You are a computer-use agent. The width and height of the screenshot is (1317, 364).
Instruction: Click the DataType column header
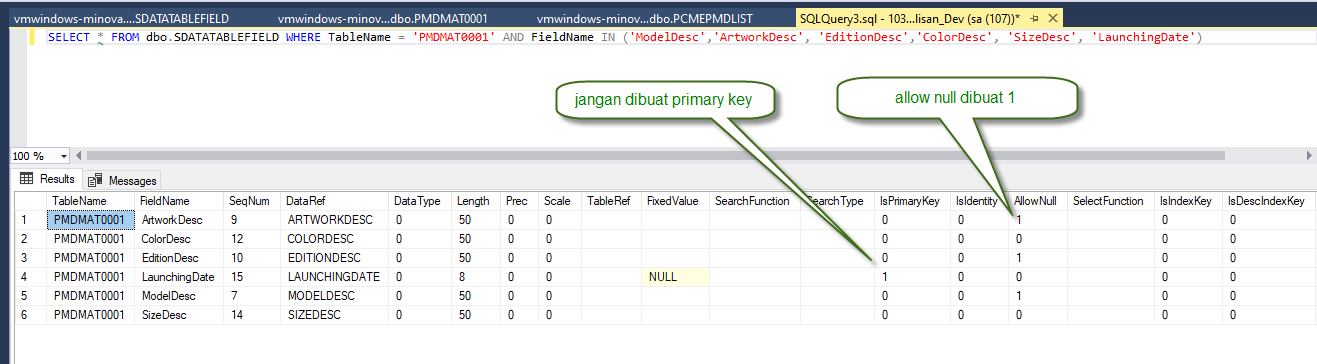tap(419, 201)
